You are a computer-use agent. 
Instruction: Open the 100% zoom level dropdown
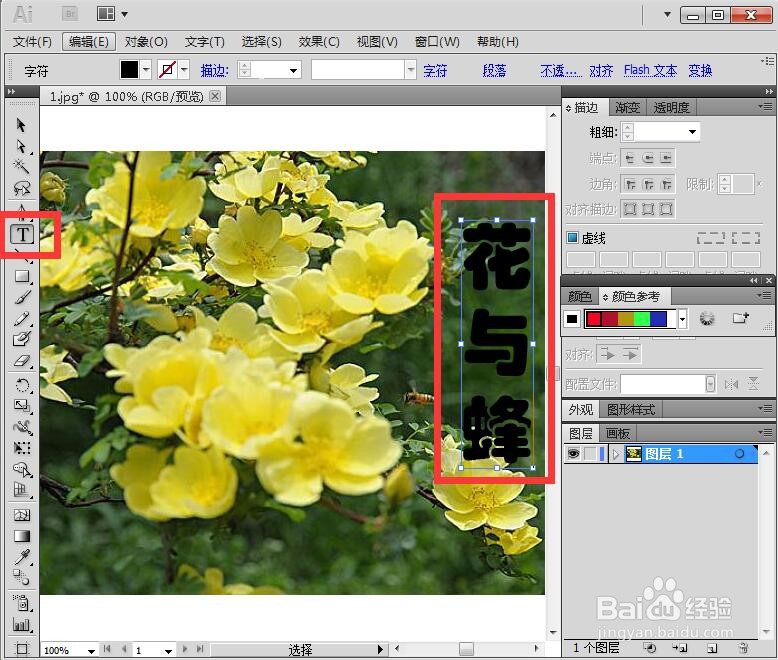(91, 651)
